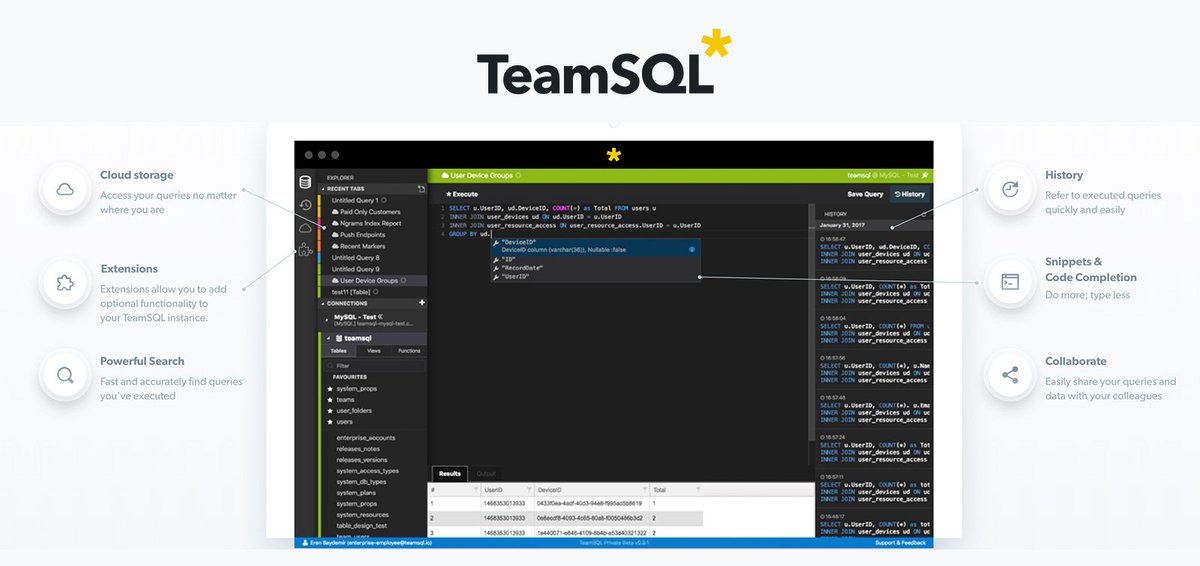Click the Cloud storage feature icon
This screenshot has width=1200, height=566.
(x=65, y=188)
